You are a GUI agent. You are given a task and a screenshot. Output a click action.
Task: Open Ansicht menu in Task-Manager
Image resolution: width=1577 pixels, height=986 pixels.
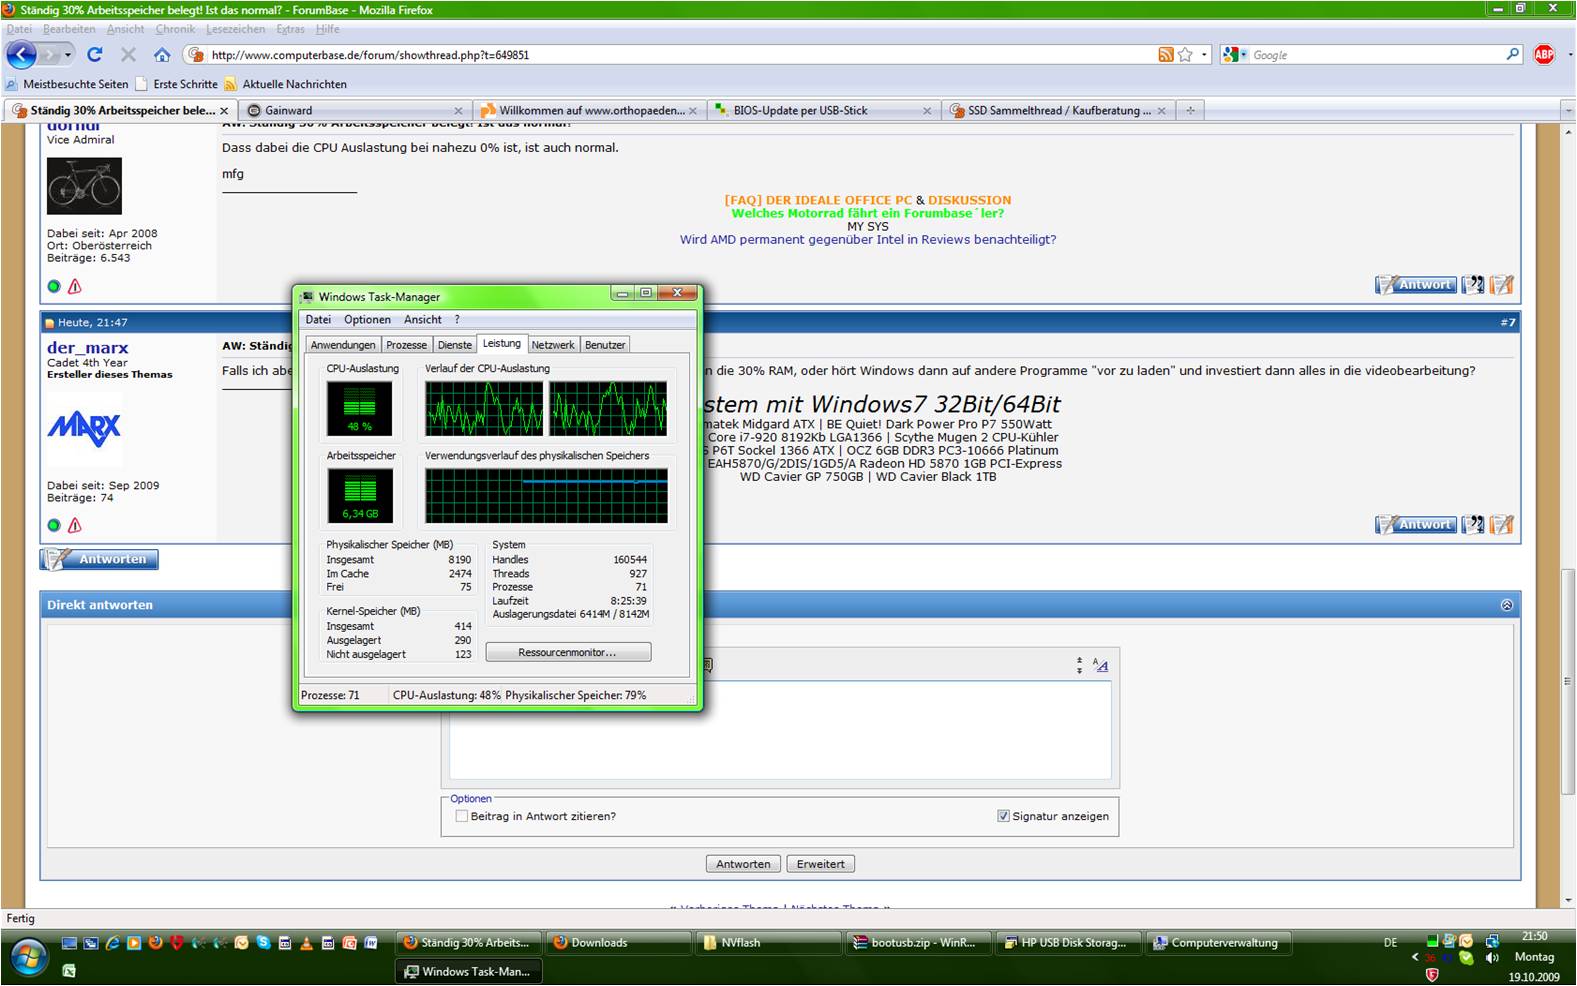click(x=422, y=320)
